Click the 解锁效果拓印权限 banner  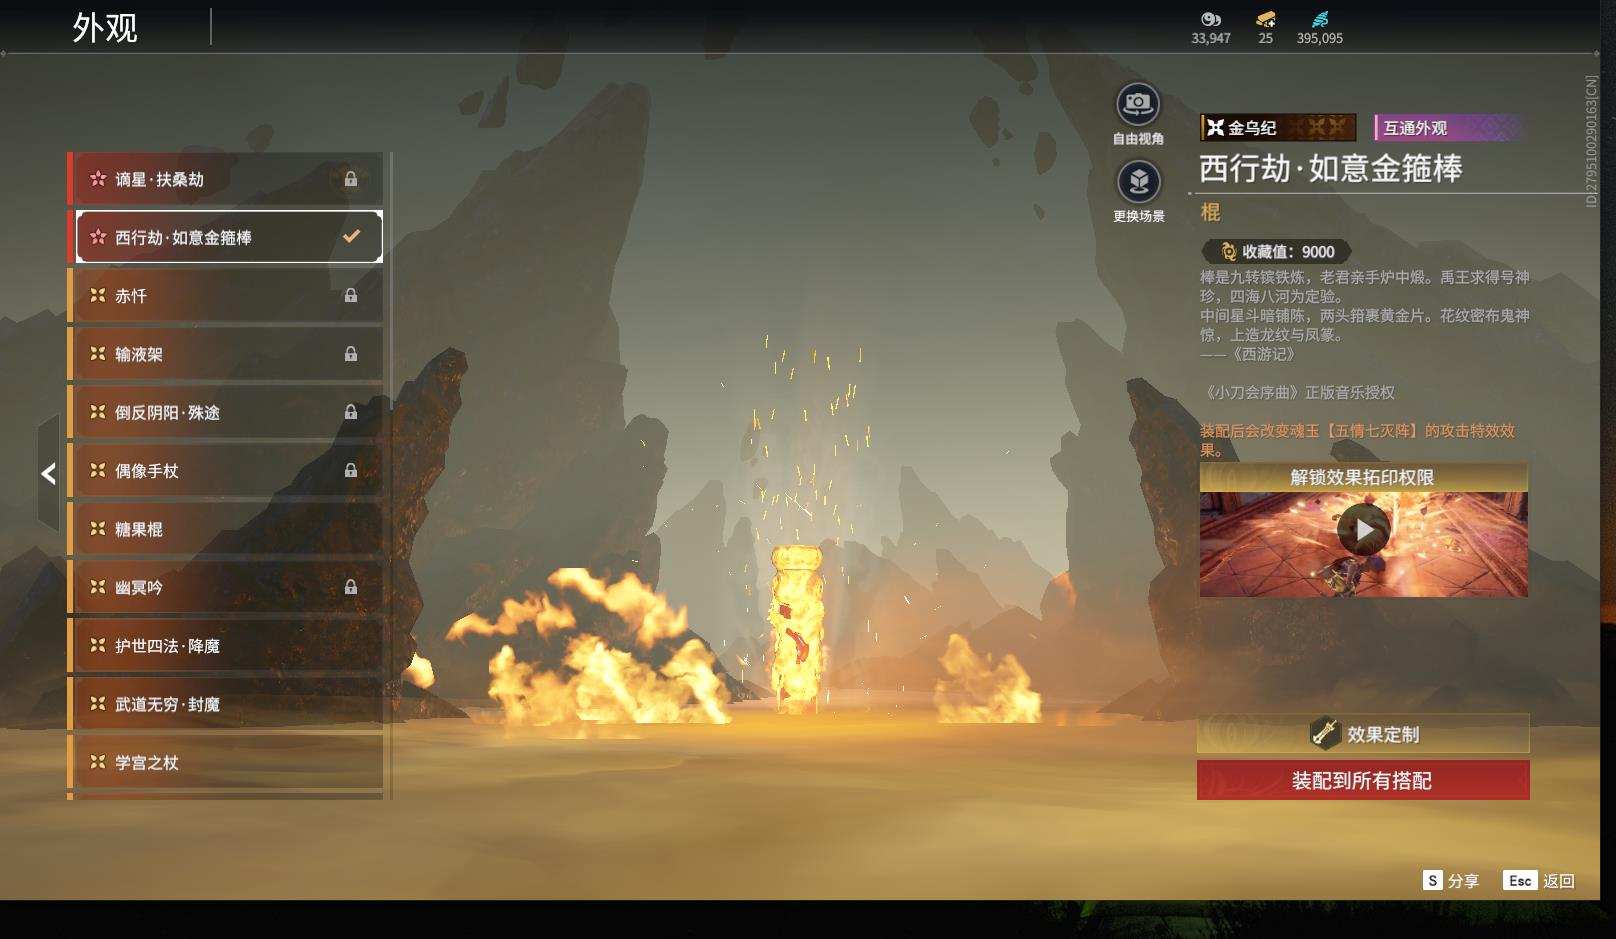pyautogui.click(x=1363, y=477)
